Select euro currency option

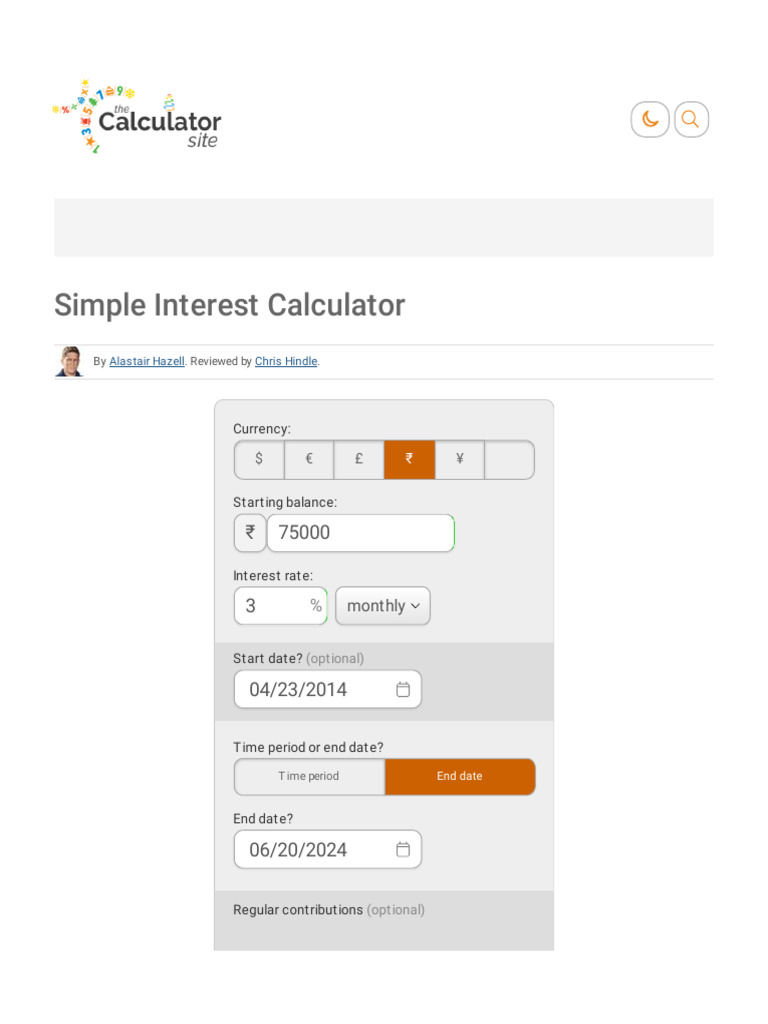[x=309, y=459]
